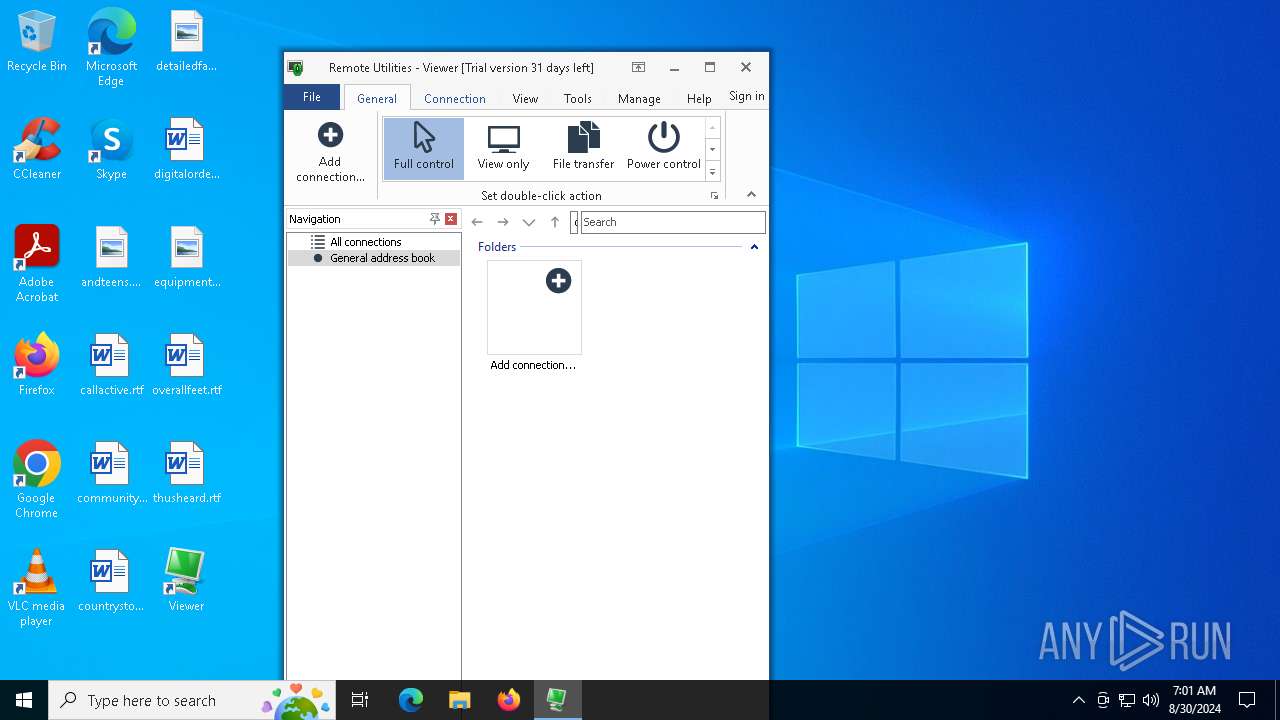This screenshot has height=720, width=1280.
Task: Go up one level arrow
Action: (555, 222)
